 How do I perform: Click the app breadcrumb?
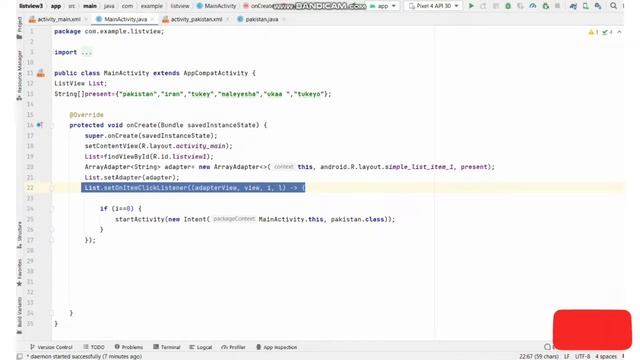56,6
